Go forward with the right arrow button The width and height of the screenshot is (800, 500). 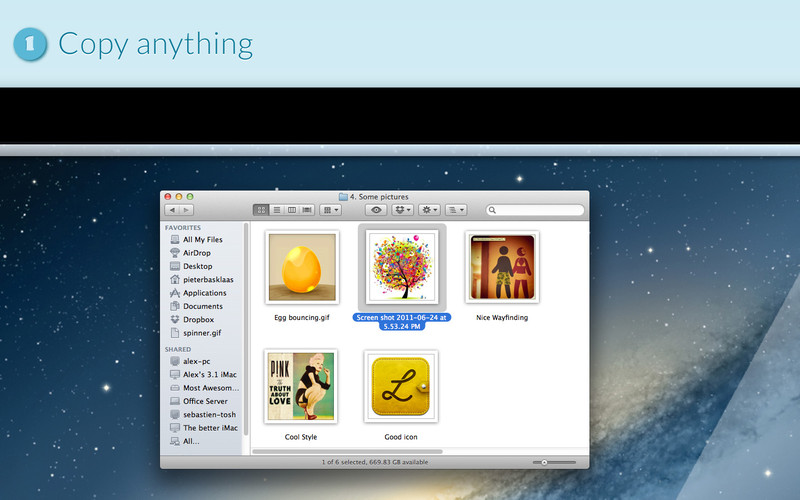coord(186,210)
